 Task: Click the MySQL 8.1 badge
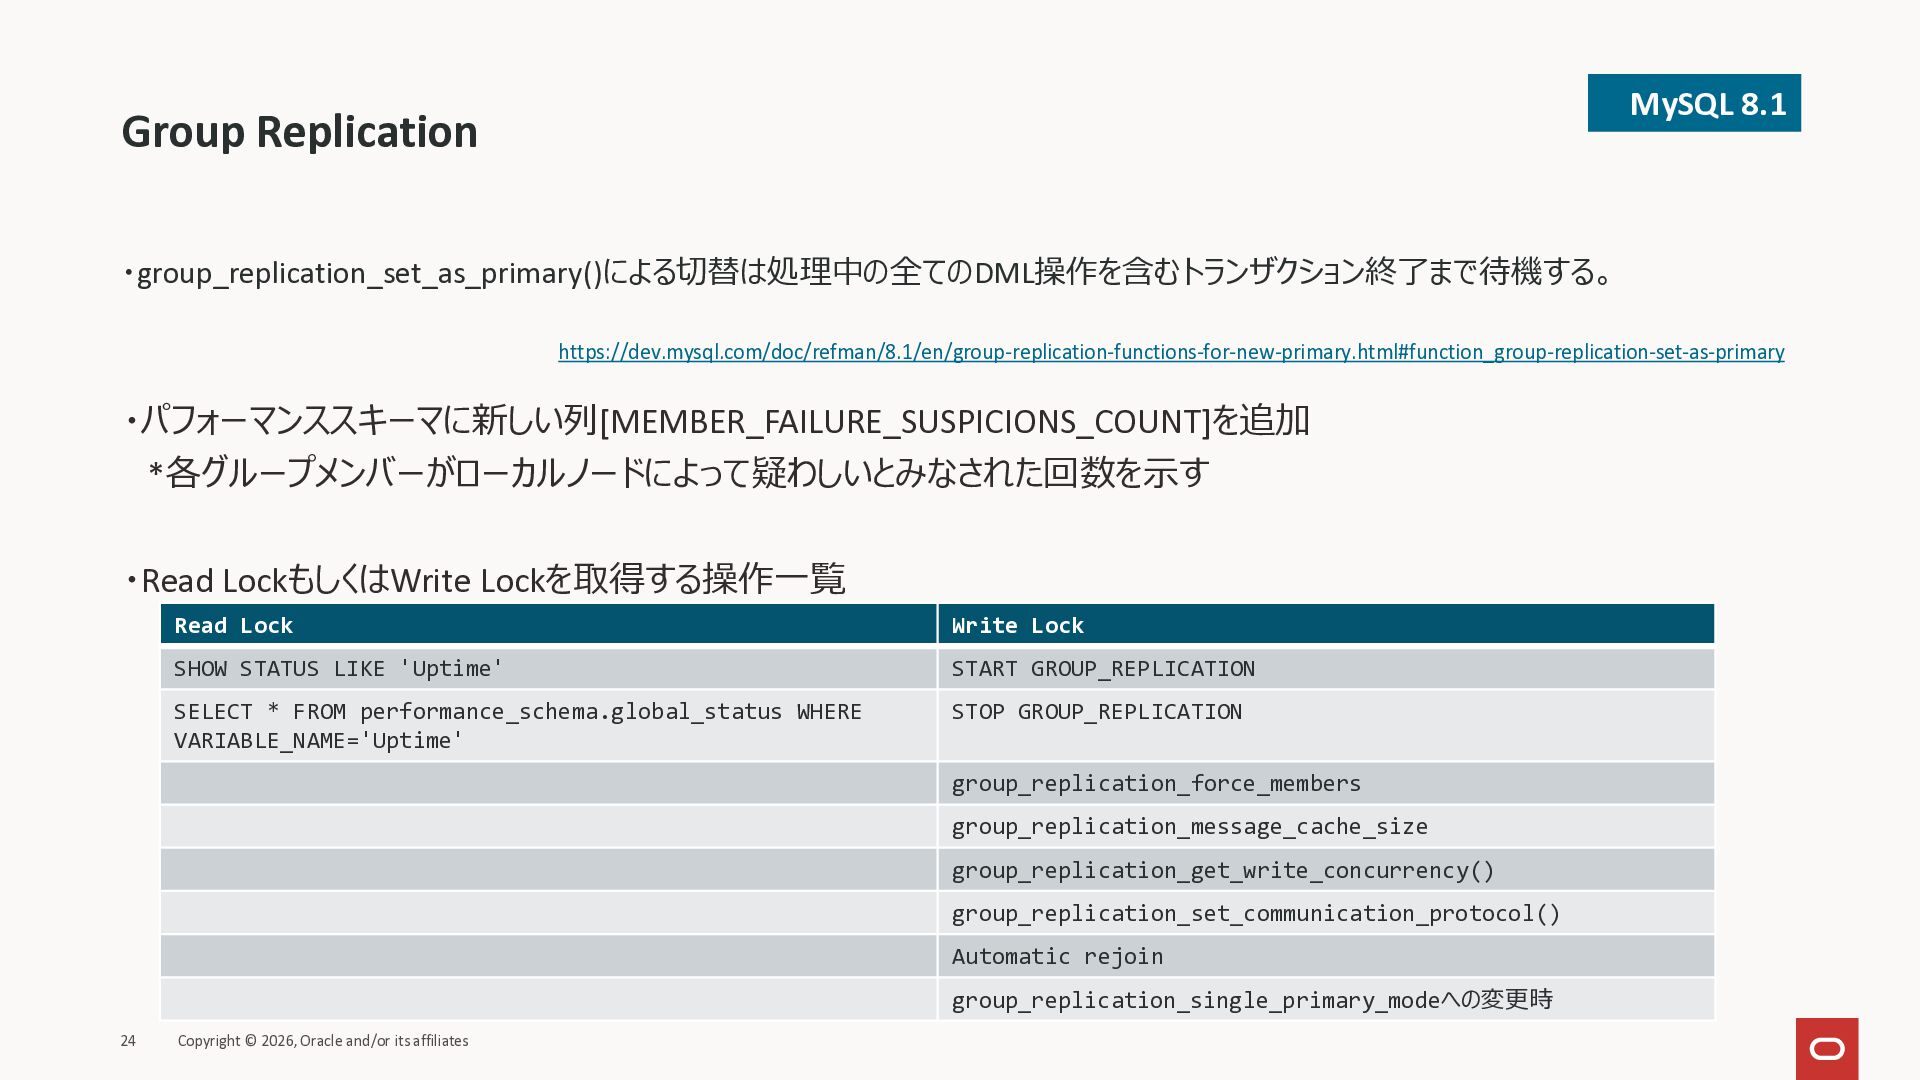pos(1693,103)
